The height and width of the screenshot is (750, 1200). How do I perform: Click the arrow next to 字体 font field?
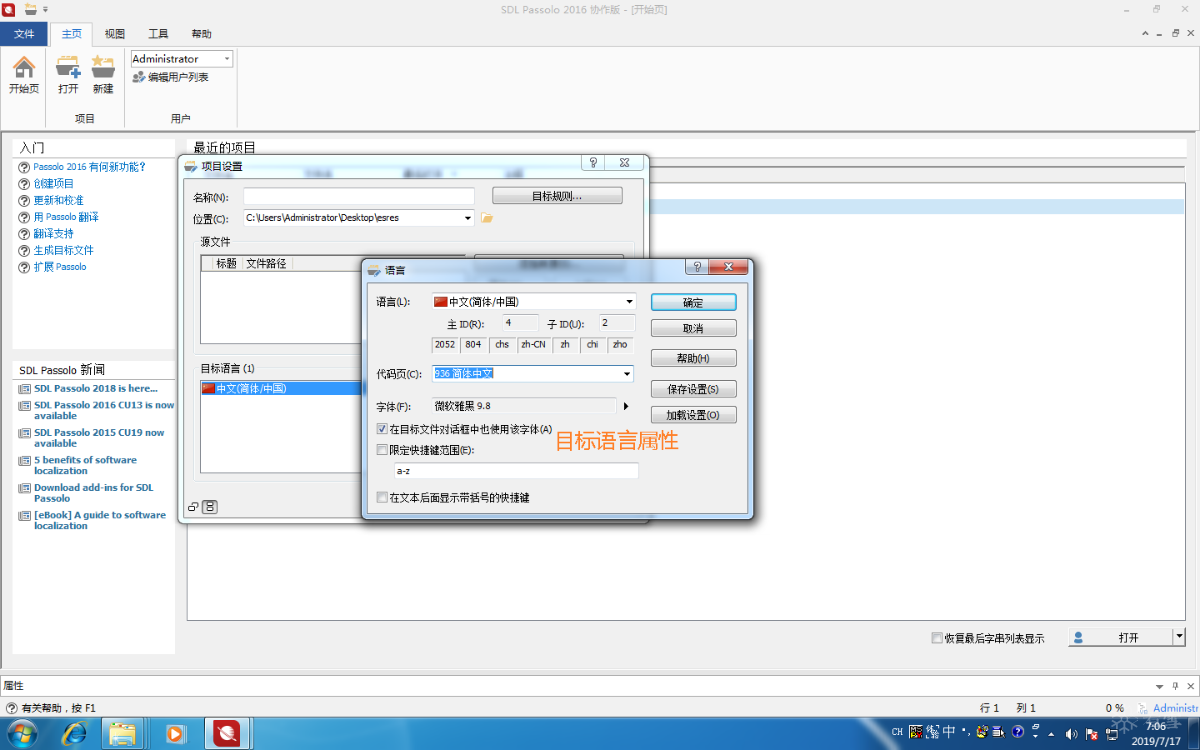(626, 406)
